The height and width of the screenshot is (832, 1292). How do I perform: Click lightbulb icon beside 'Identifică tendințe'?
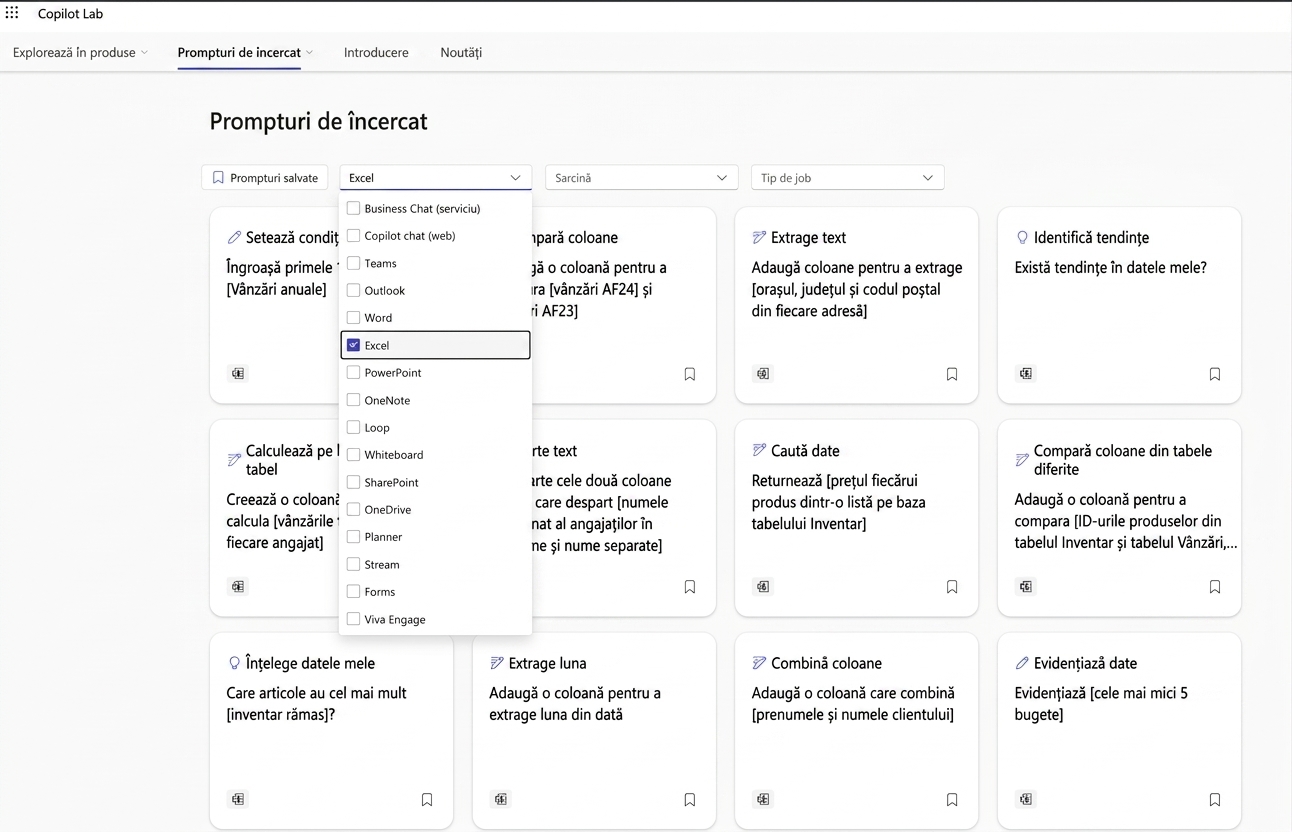pyautogui.click(x=1022, y=238)
